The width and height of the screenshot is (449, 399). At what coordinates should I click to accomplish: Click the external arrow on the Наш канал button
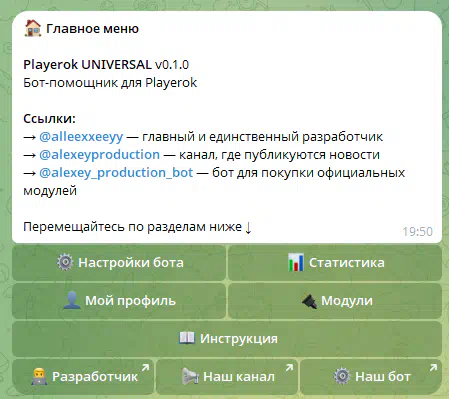[289, 368]
